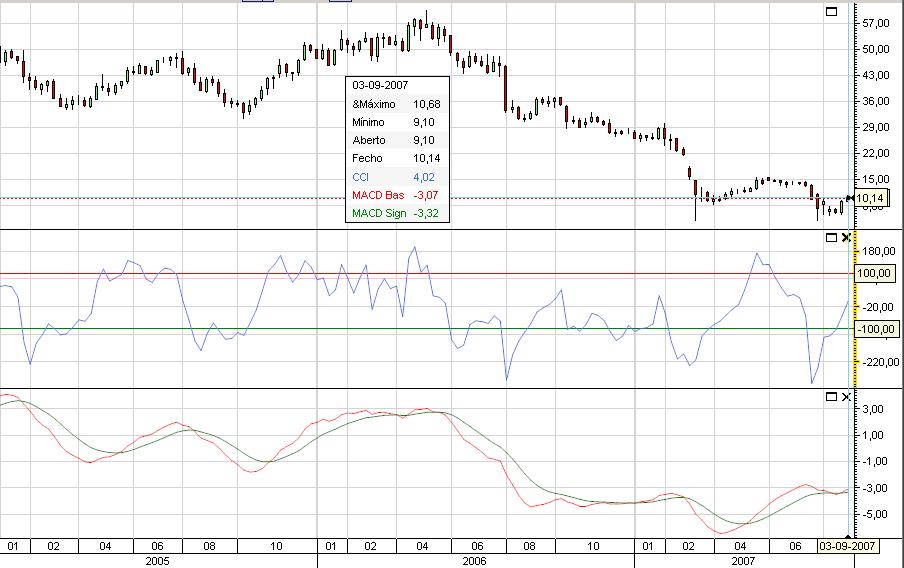Image resolution: width=904 pixels, height=568 pixels.
Task: Close the MACD indicator panel
Action: pos(845,397)
